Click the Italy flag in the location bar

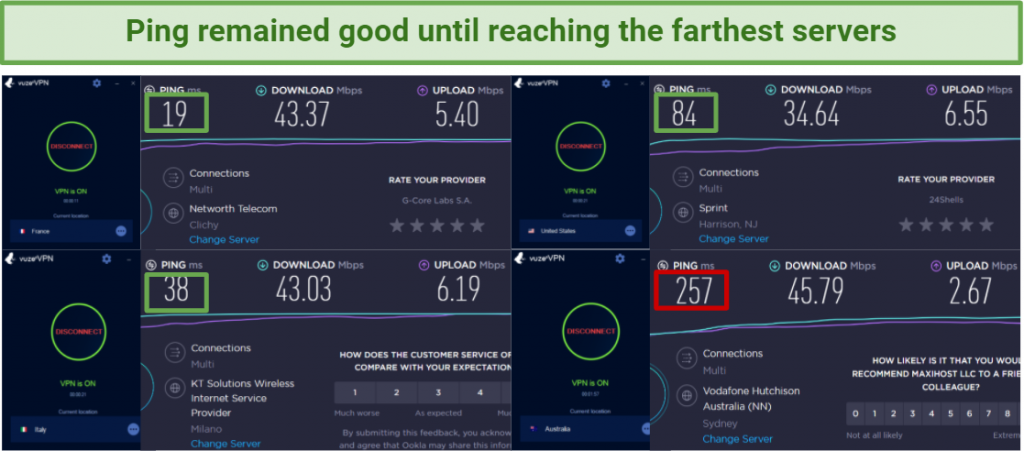tap(25, 429)
